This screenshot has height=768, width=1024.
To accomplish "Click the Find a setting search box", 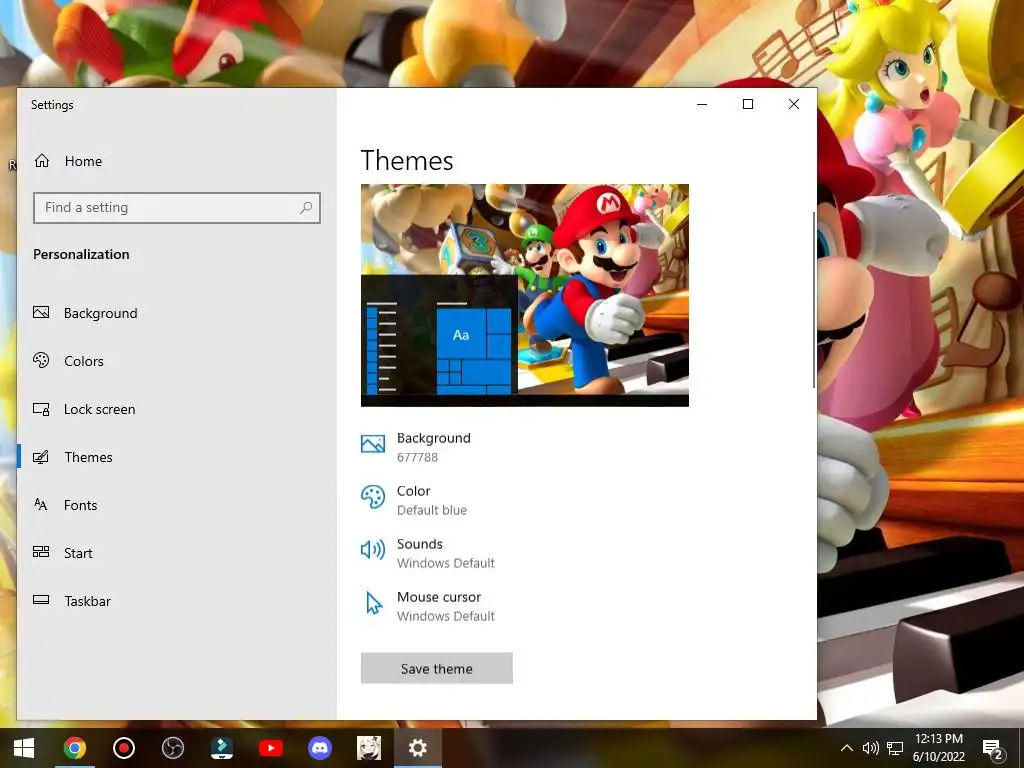I will click(x=177, y=208).
